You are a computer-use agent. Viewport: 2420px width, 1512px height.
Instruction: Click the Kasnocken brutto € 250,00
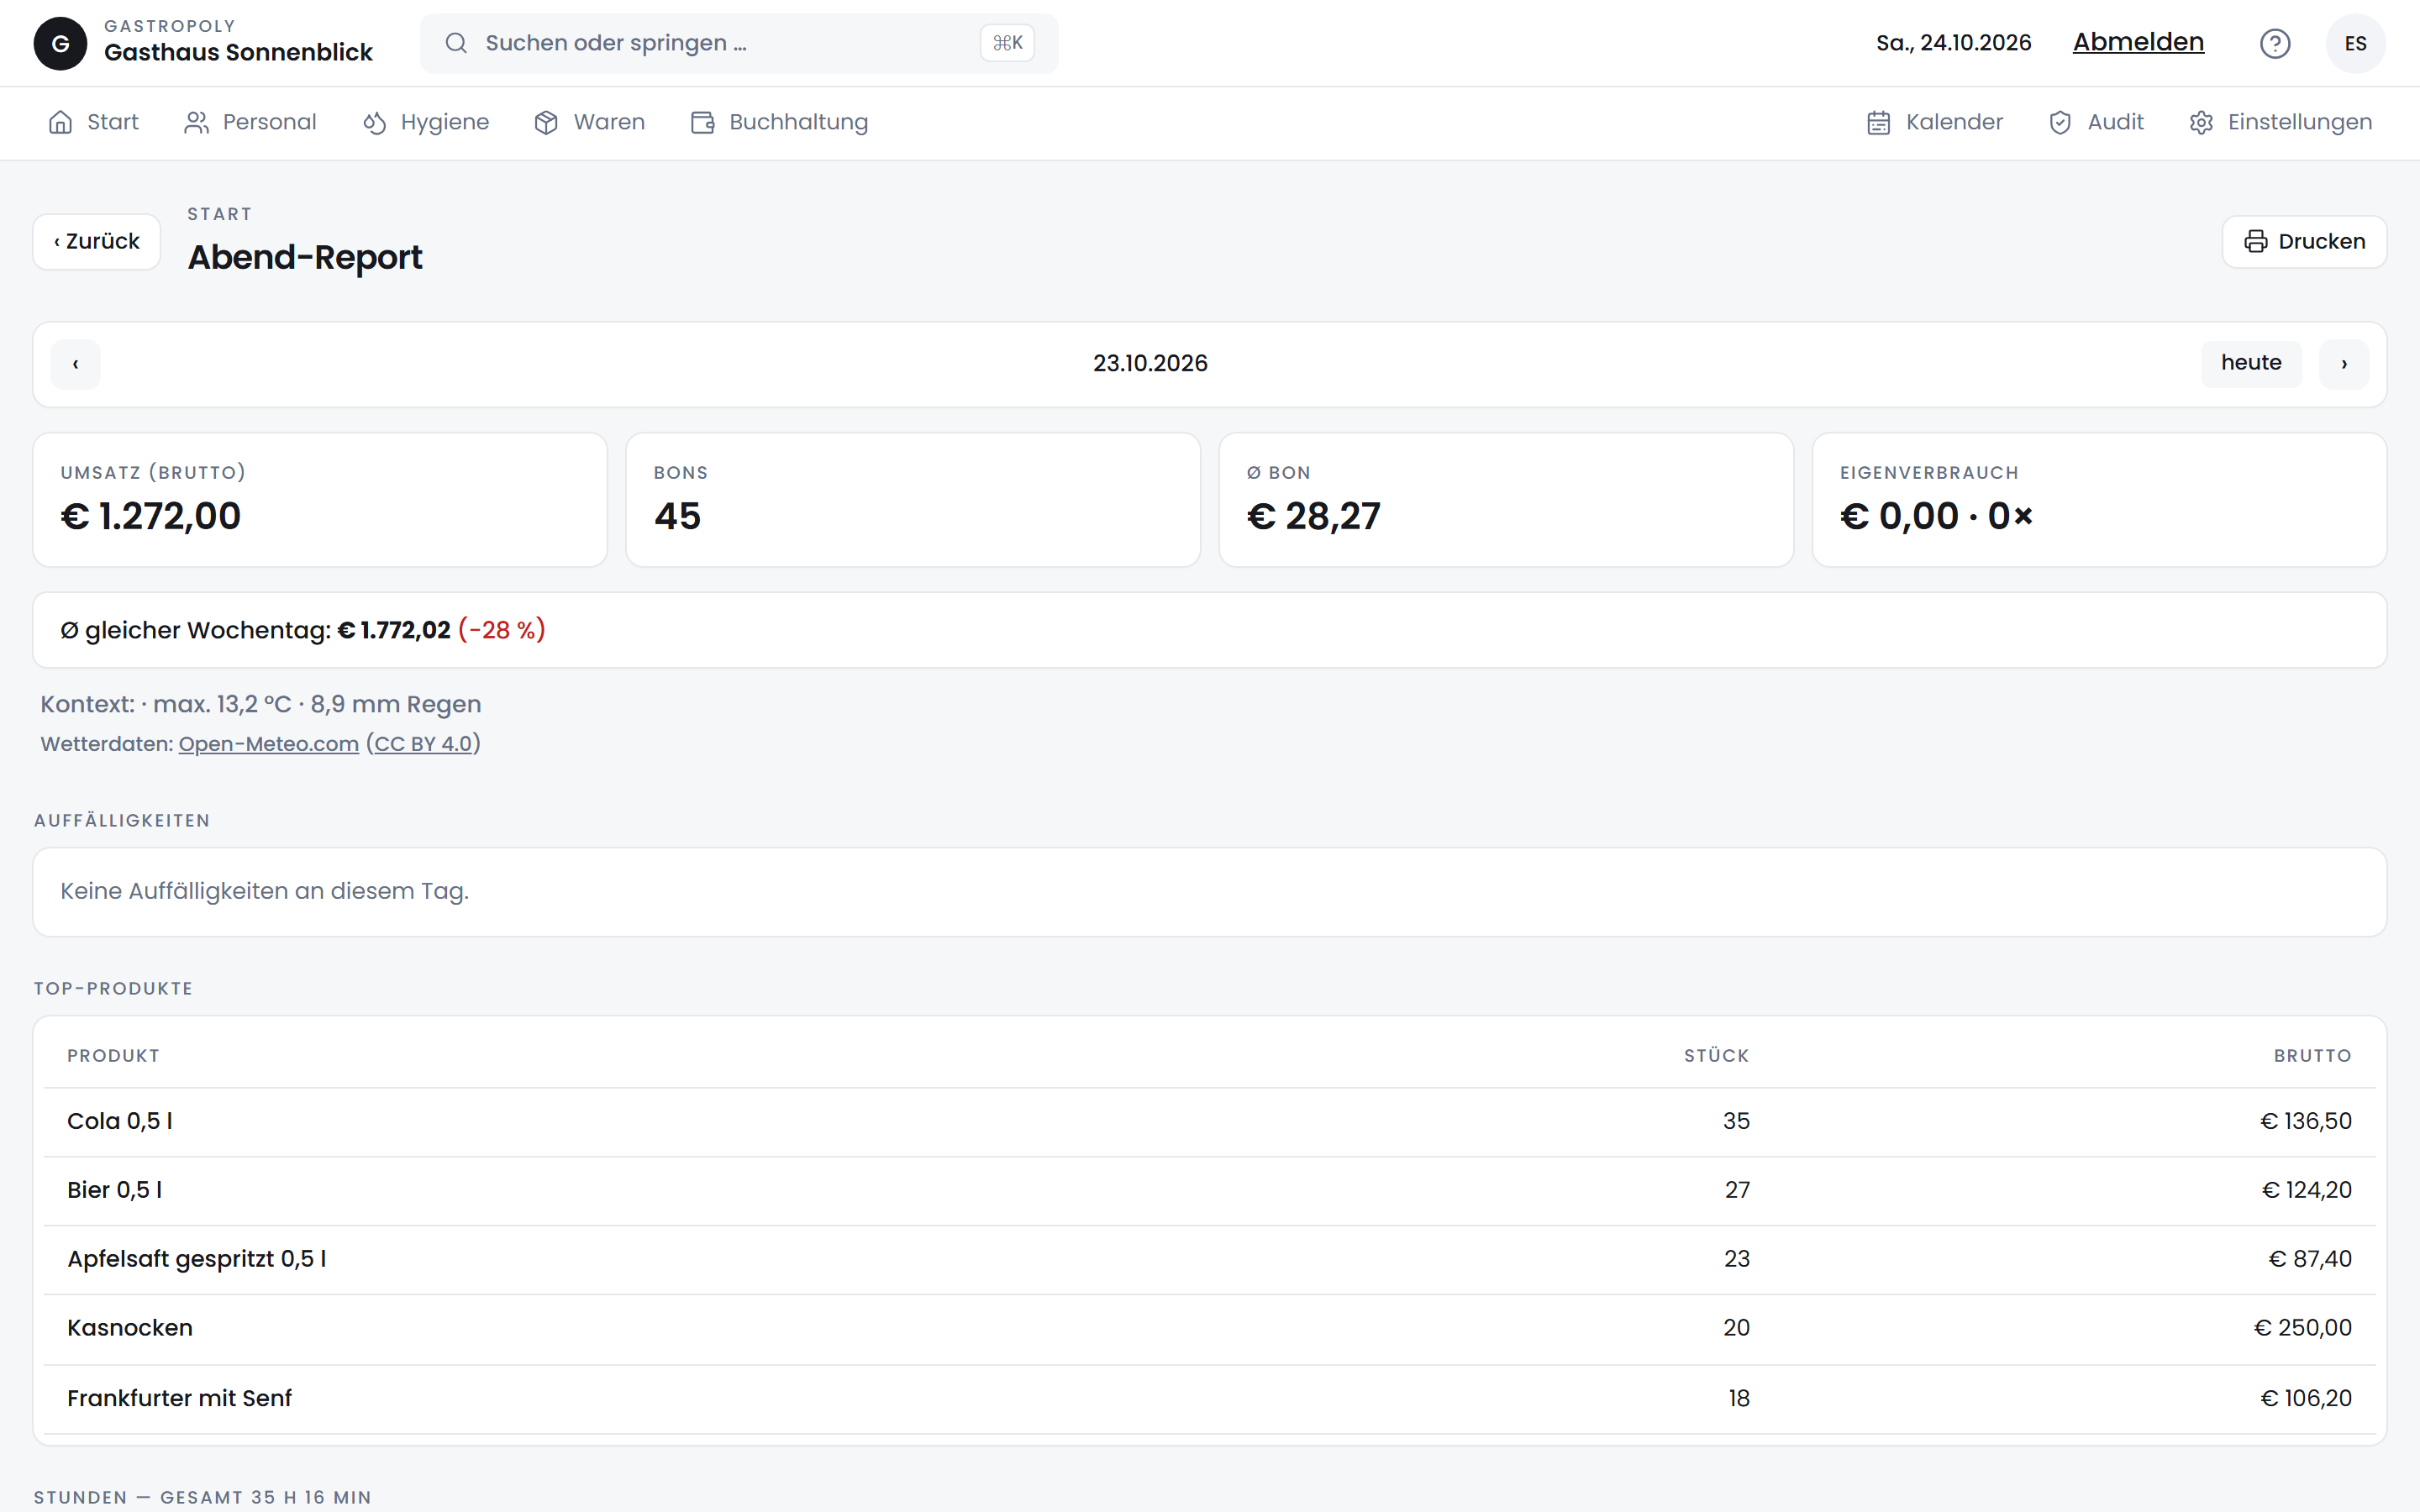[2302, 1328]
